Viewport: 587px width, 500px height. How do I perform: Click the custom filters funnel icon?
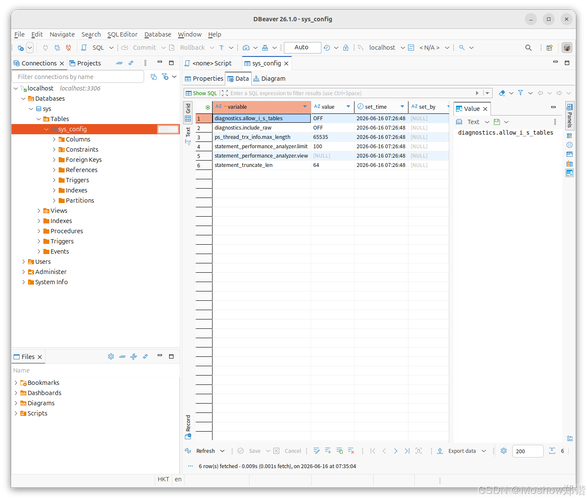(x=520, y=93)
